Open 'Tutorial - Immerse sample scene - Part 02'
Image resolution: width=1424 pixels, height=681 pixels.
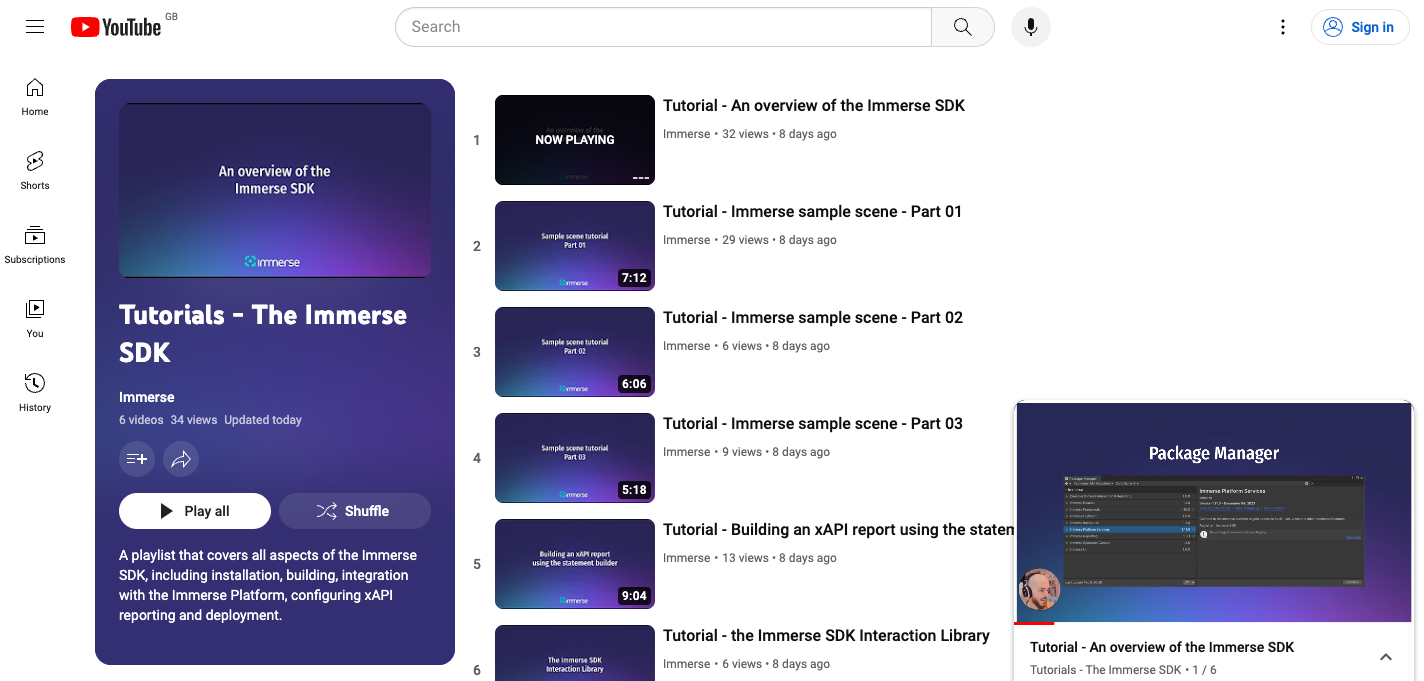813,318
